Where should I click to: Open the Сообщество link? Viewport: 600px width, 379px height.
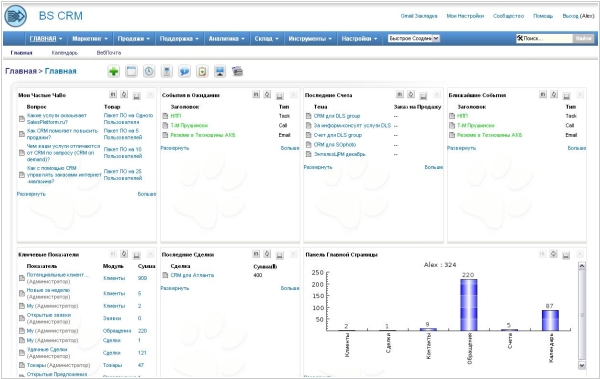(508, 16)
